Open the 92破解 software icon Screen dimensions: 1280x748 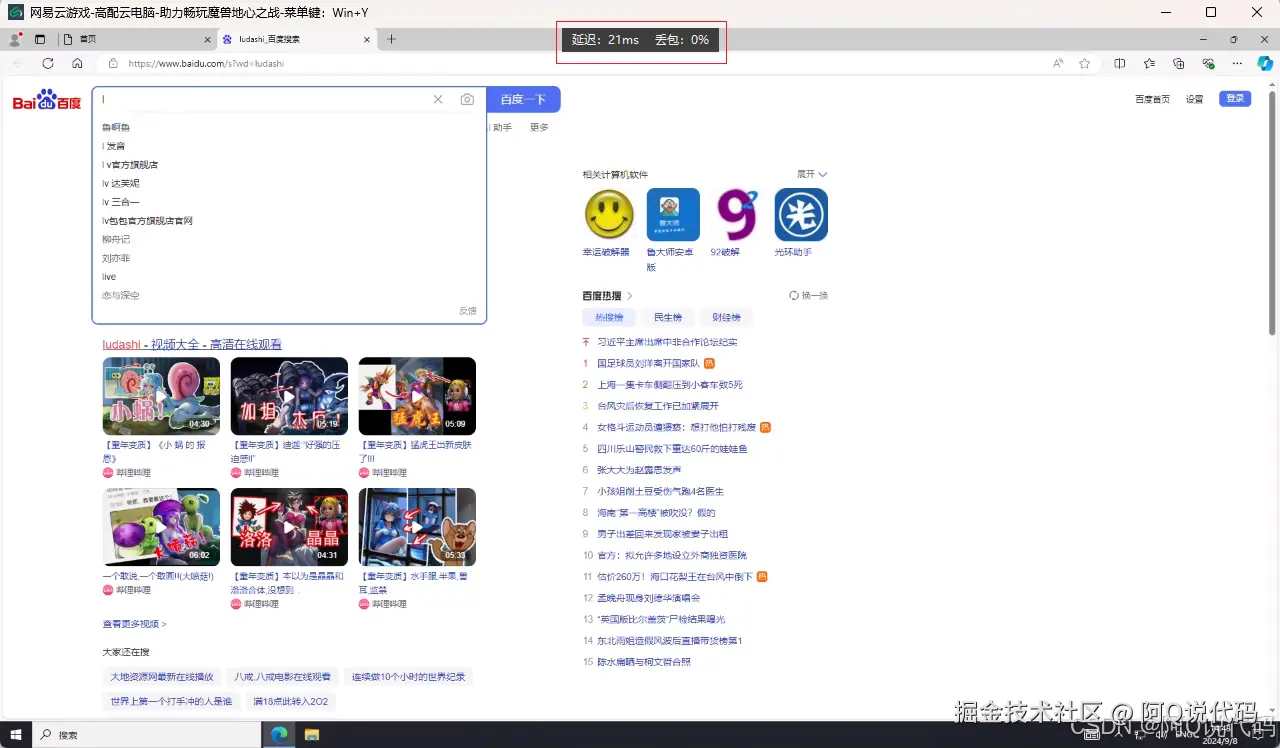coord(737,214)
